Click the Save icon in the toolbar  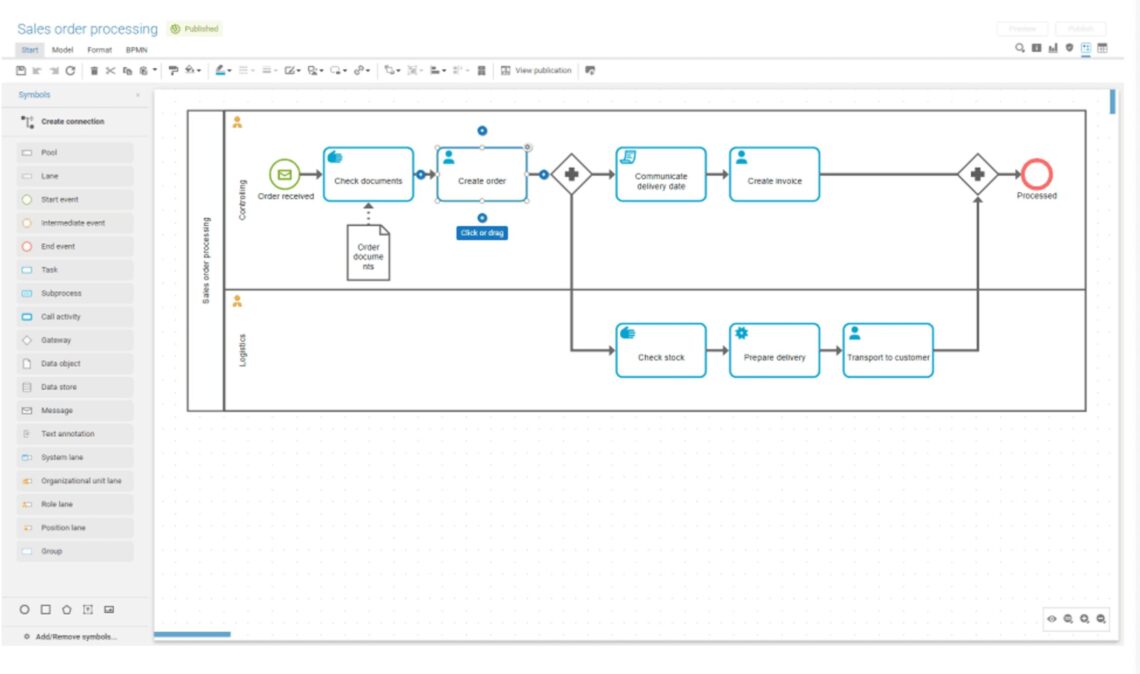click(x=22, y=71)
